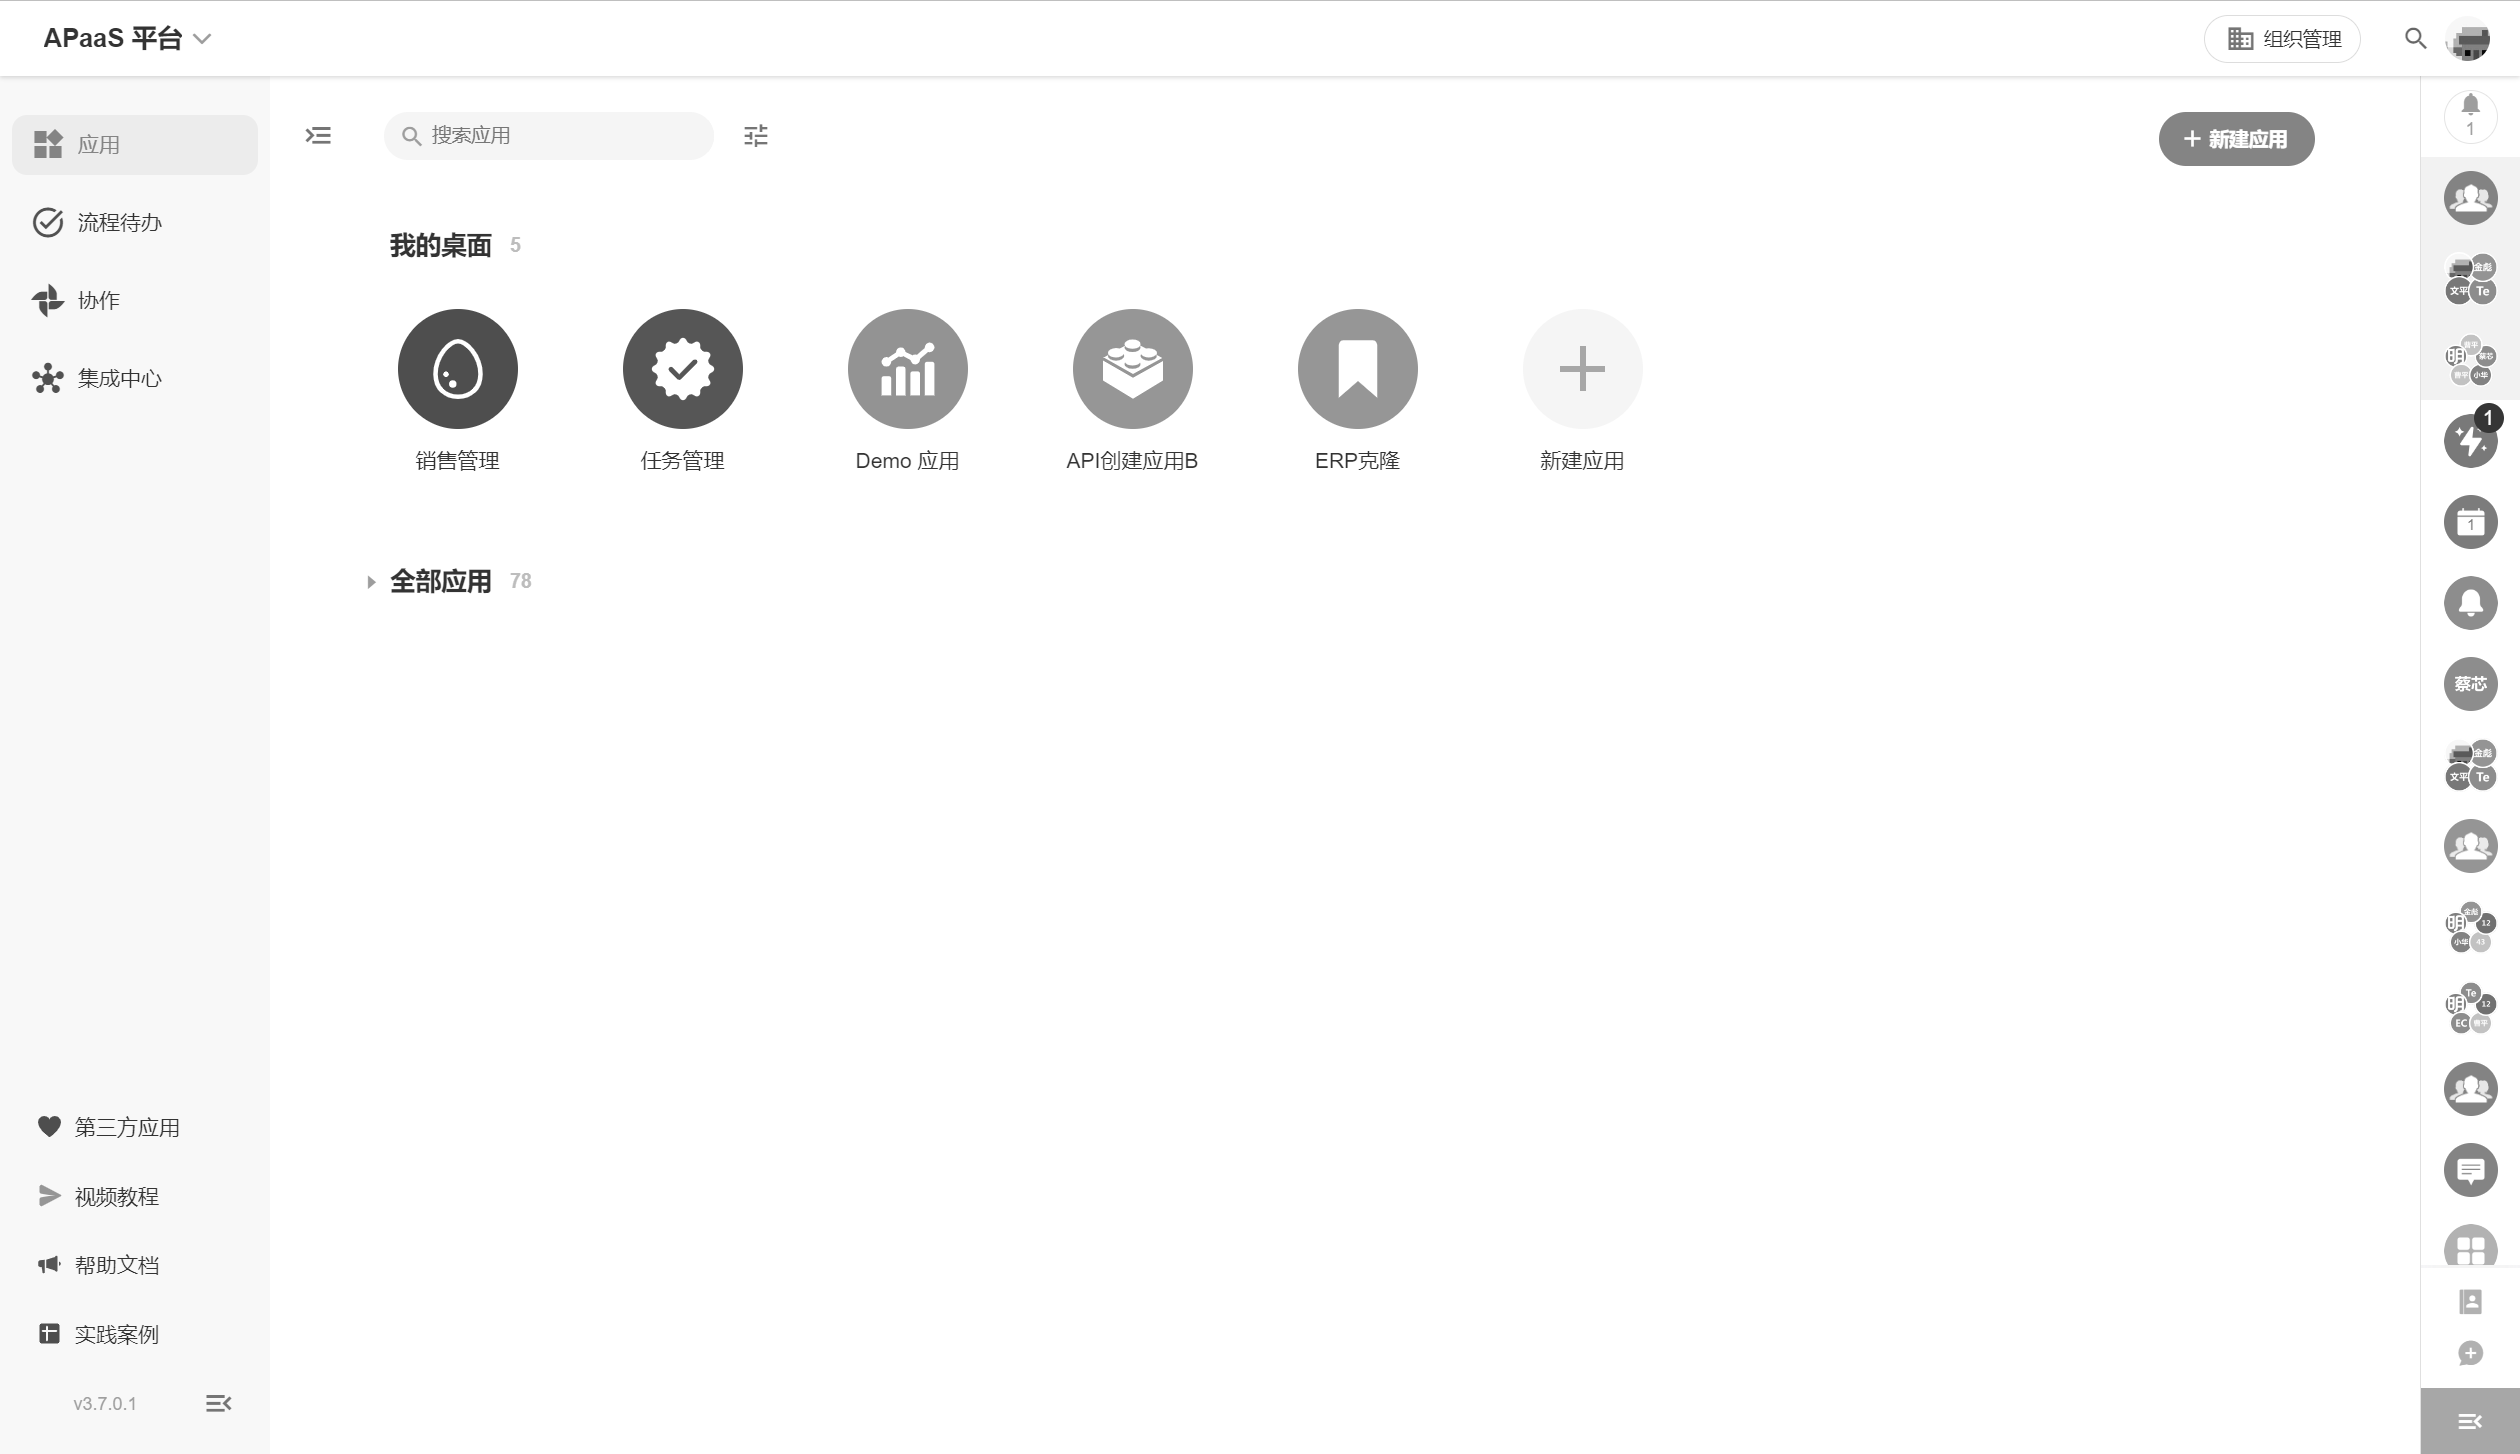Focus the 搜索应用 search field
This screenshot has width=2520, height=1454.
(x=549, y=136)
